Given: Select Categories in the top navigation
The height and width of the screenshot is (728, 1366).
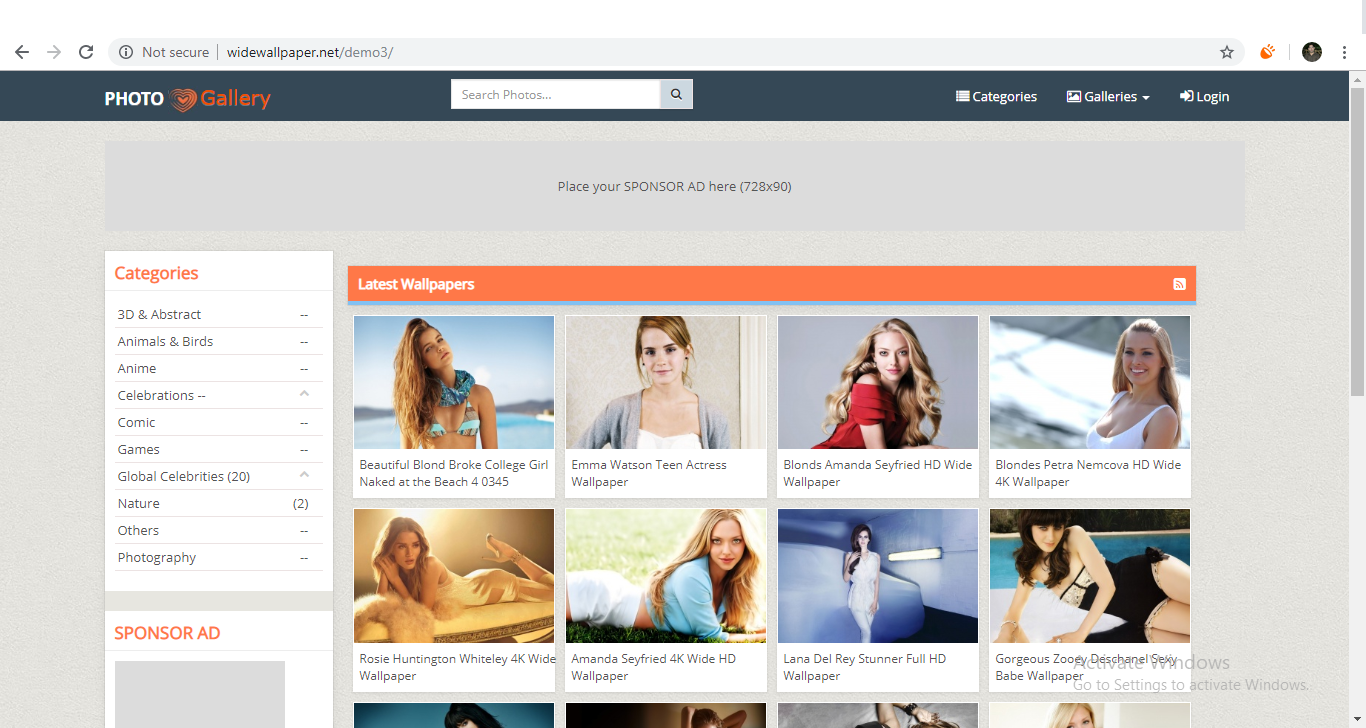Looking at the screenshot, I should [1003, 96].
